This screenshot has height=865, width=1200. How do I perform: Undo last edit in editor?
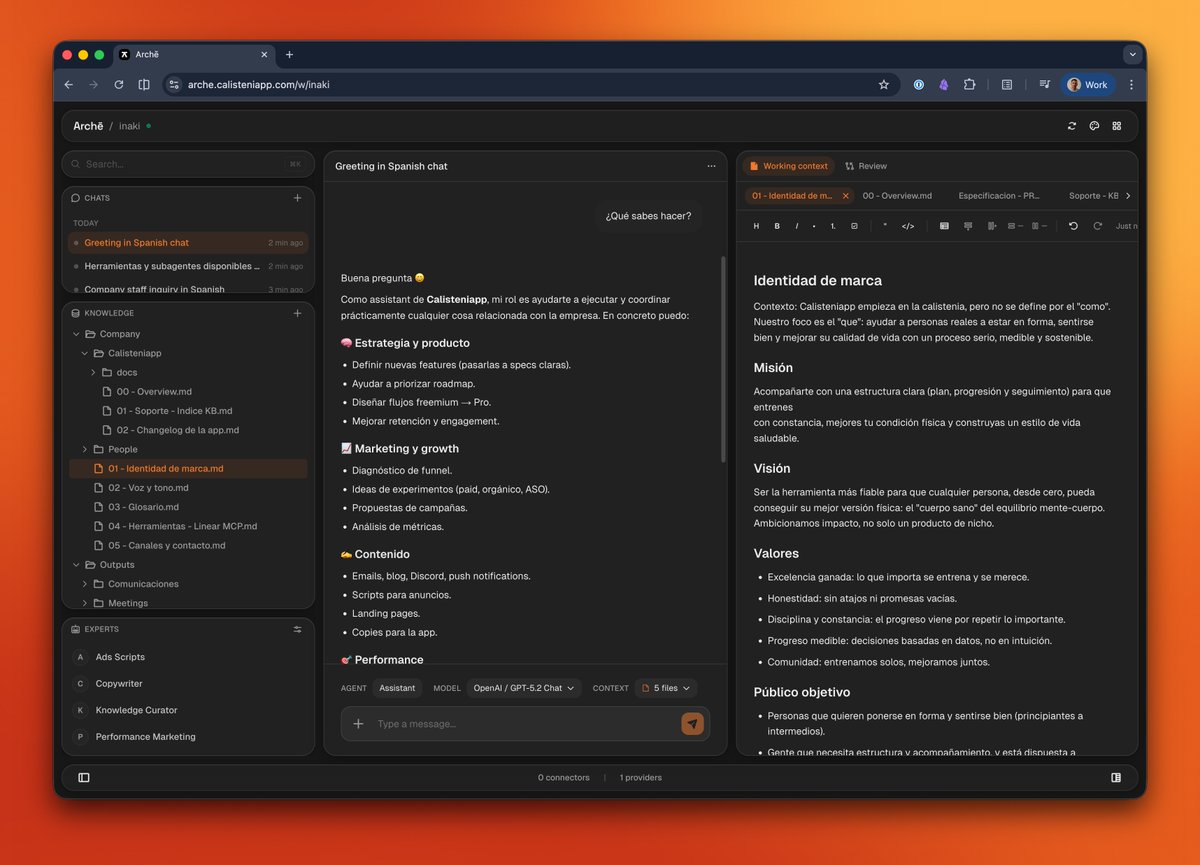pyautogui.click(x=1073, y=226)
